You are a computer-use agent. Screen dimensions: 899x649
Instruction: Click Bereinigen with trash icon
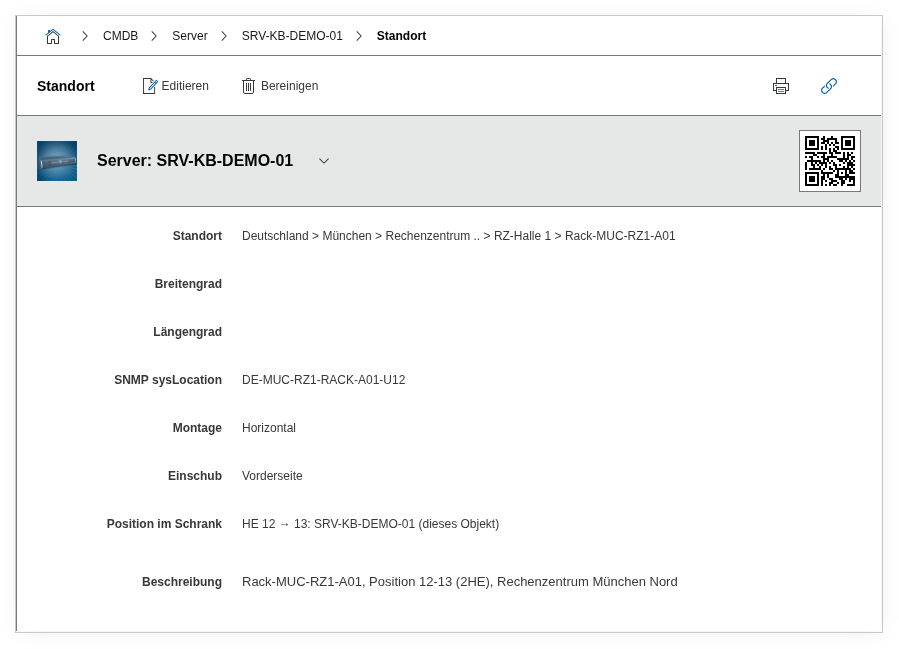(280, 86)
